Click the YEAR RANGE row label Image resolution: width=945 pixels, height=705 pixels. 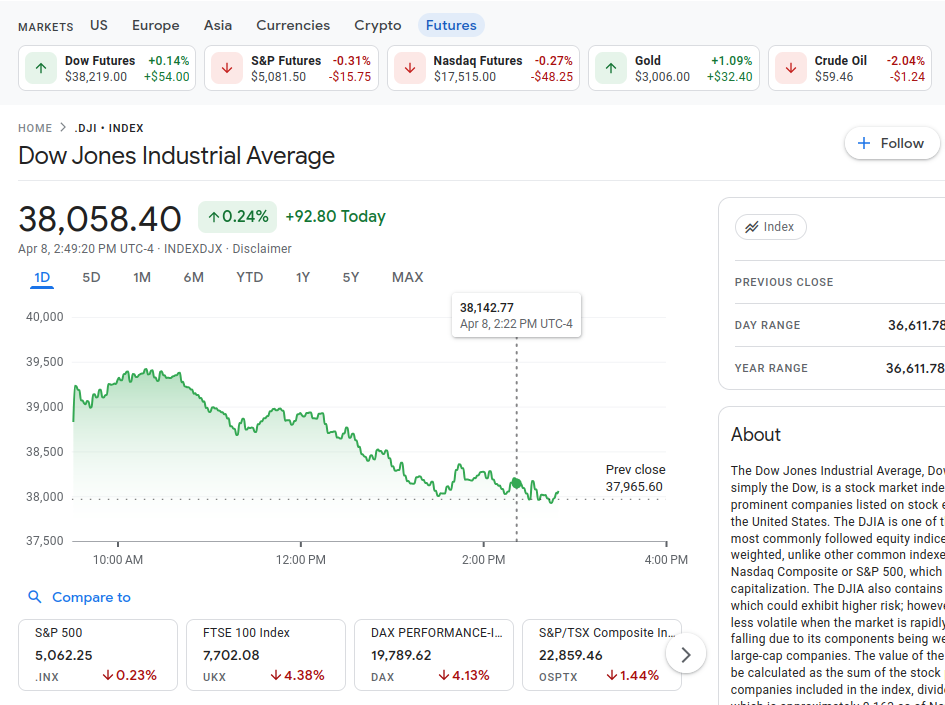(771, 368)
